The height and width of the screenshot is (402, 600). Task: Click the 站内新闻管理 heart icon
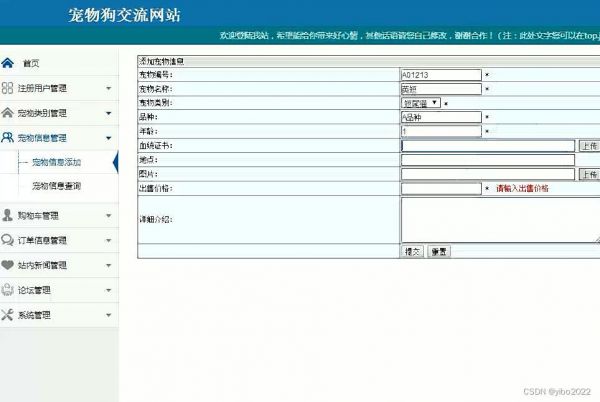(x=8, y=265)
